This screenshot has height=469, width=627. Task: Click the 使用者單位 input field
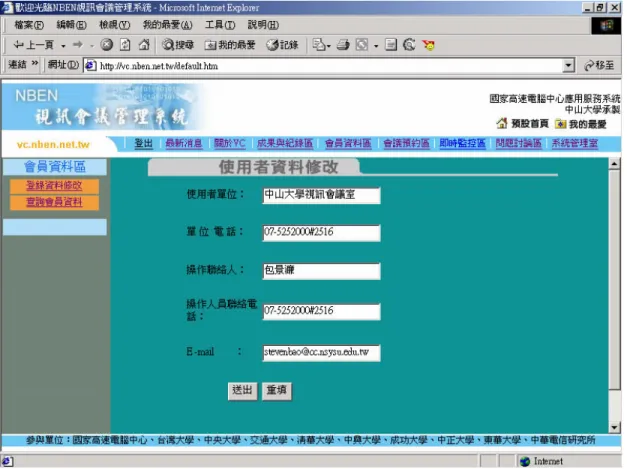pyautogui.click(x=321, y=195)
